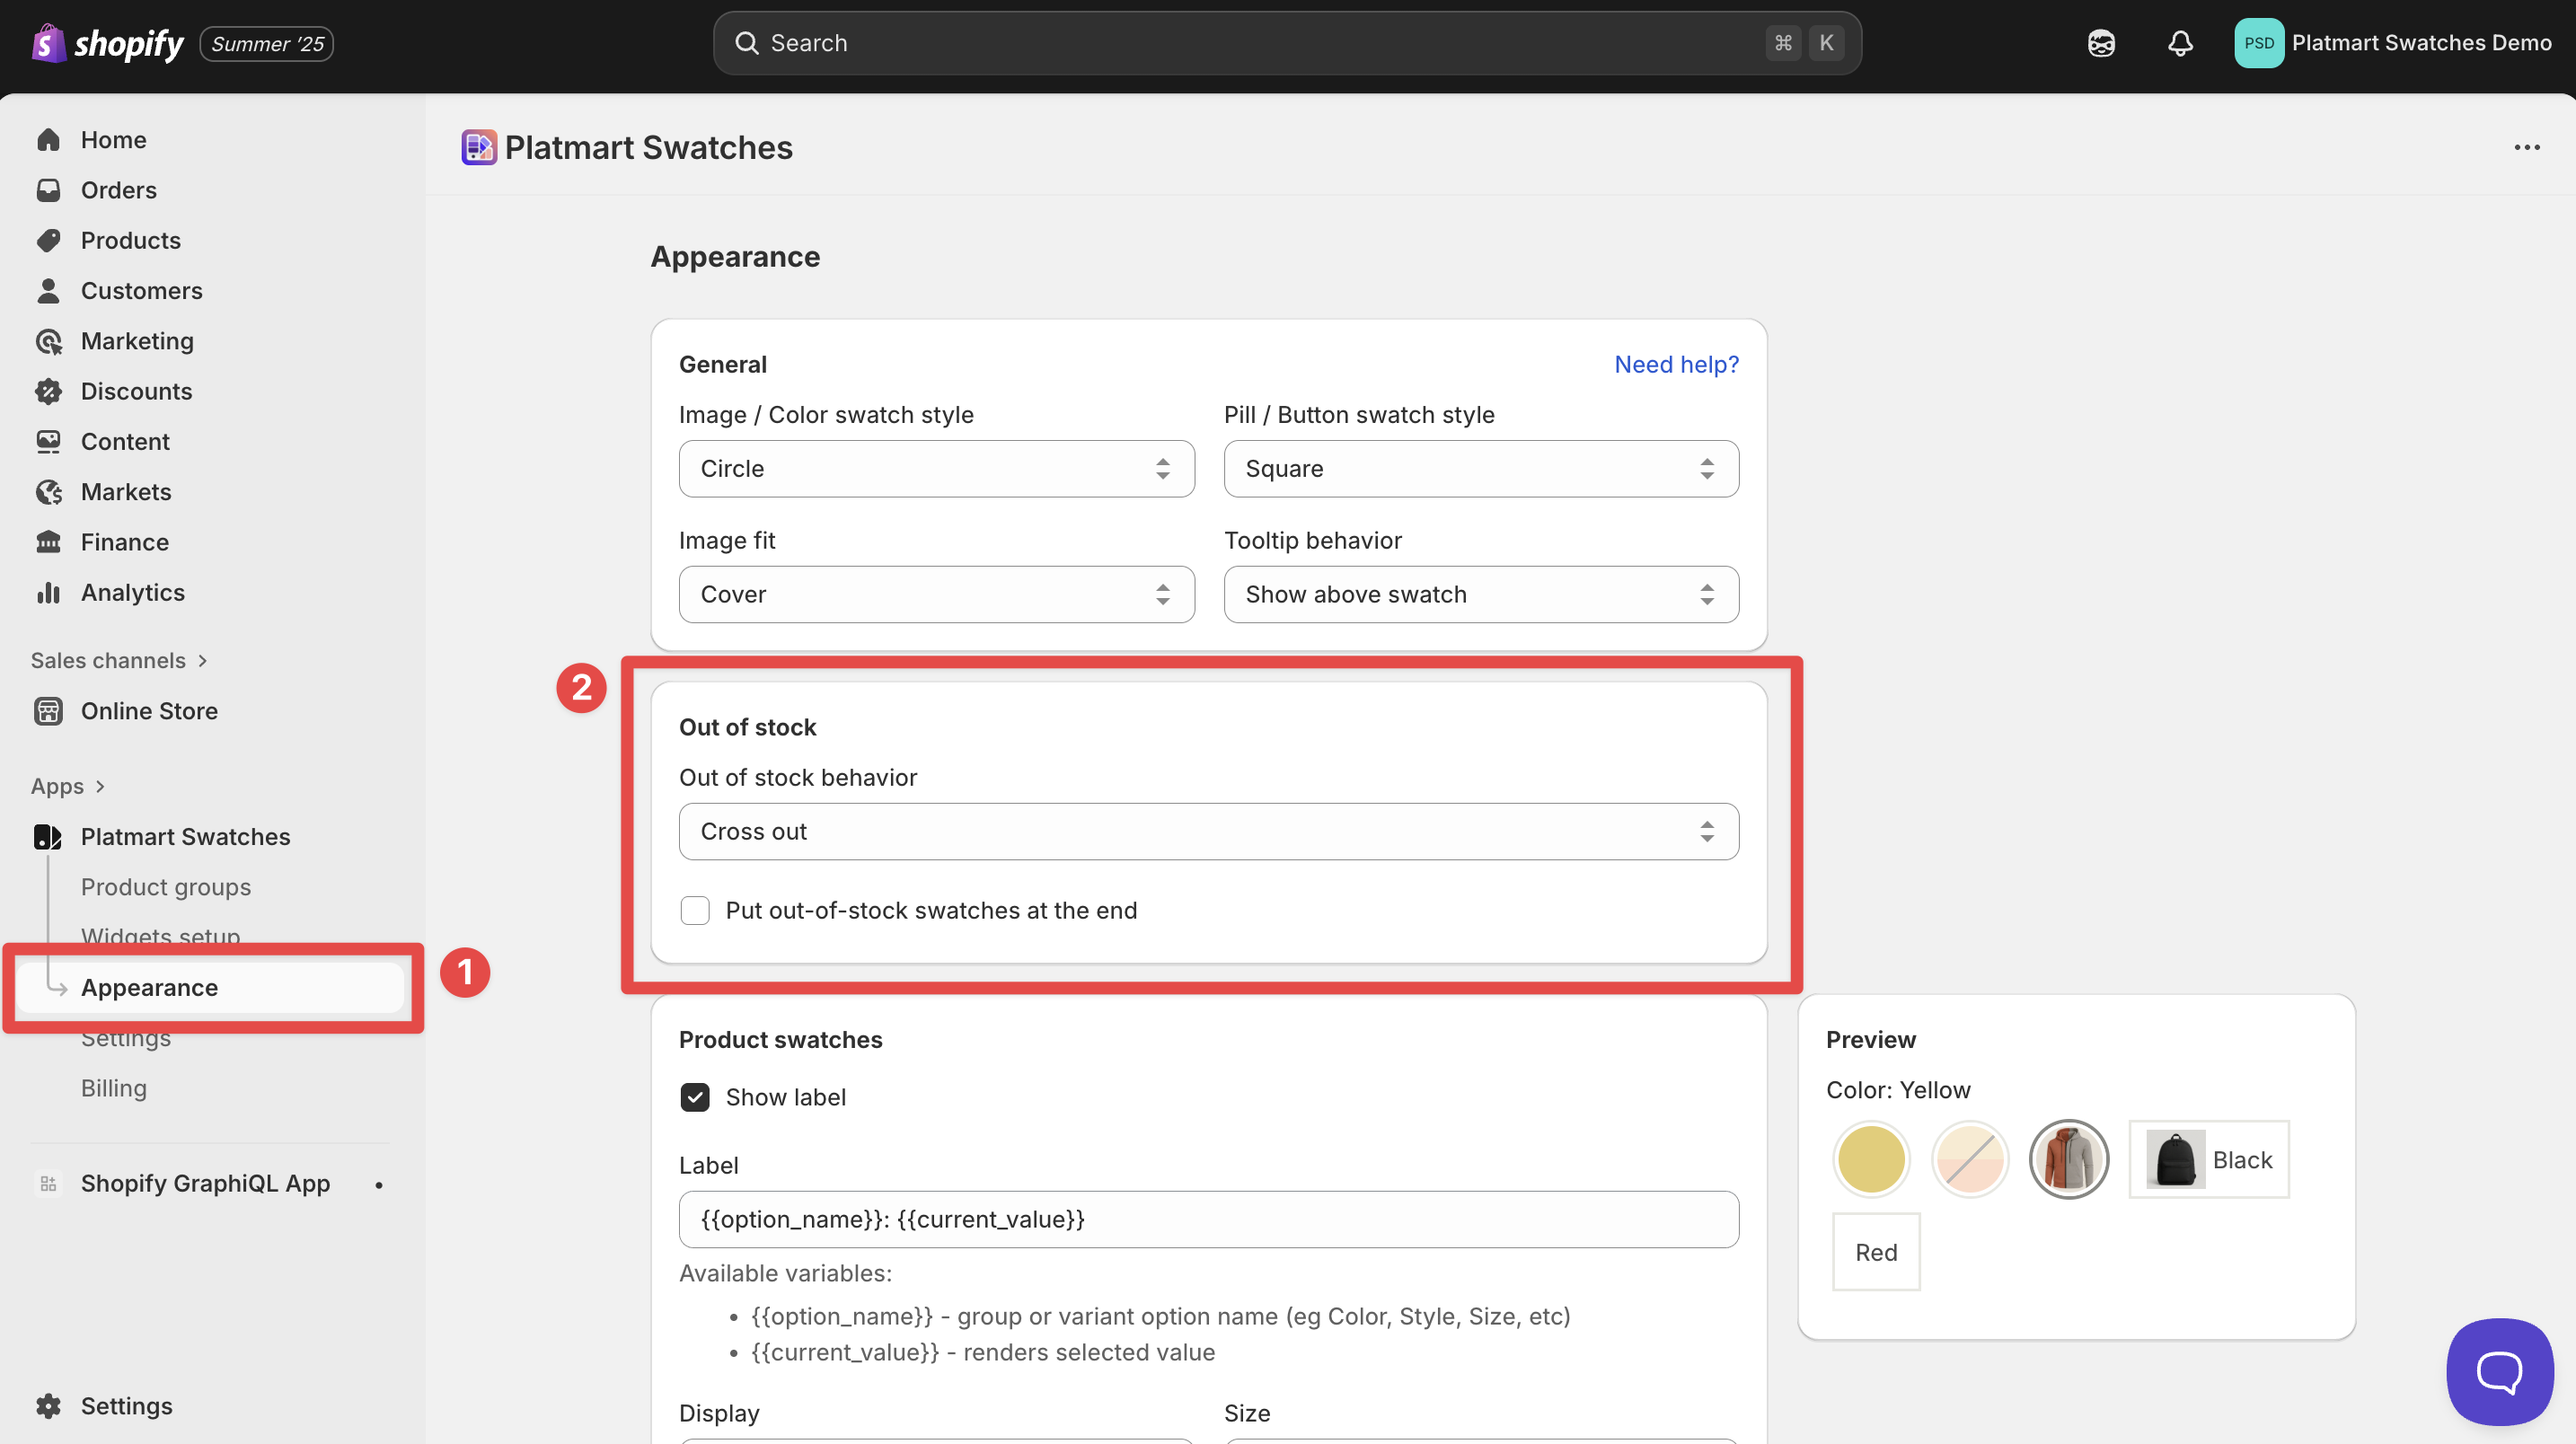Open Widgets setup in sidebar
Image resolution: width=2576 pixels, height=1444 pixels.
[x=160, y=936]
